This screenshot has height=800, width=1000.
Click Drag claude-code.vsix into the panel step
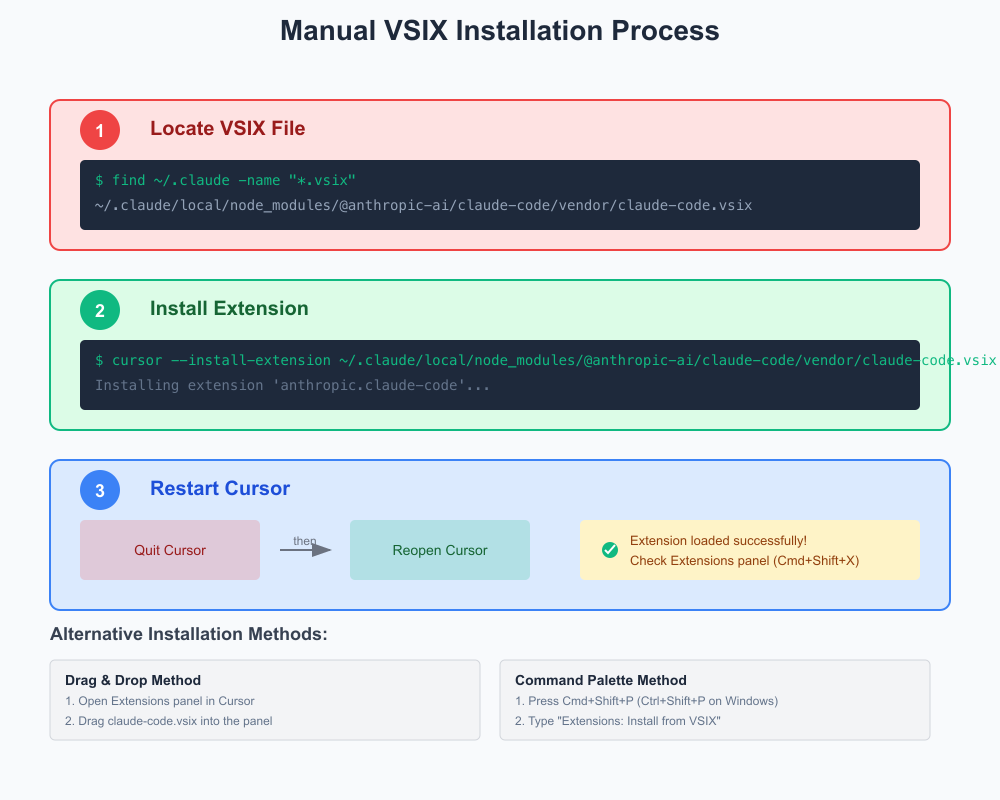point(168,721)
